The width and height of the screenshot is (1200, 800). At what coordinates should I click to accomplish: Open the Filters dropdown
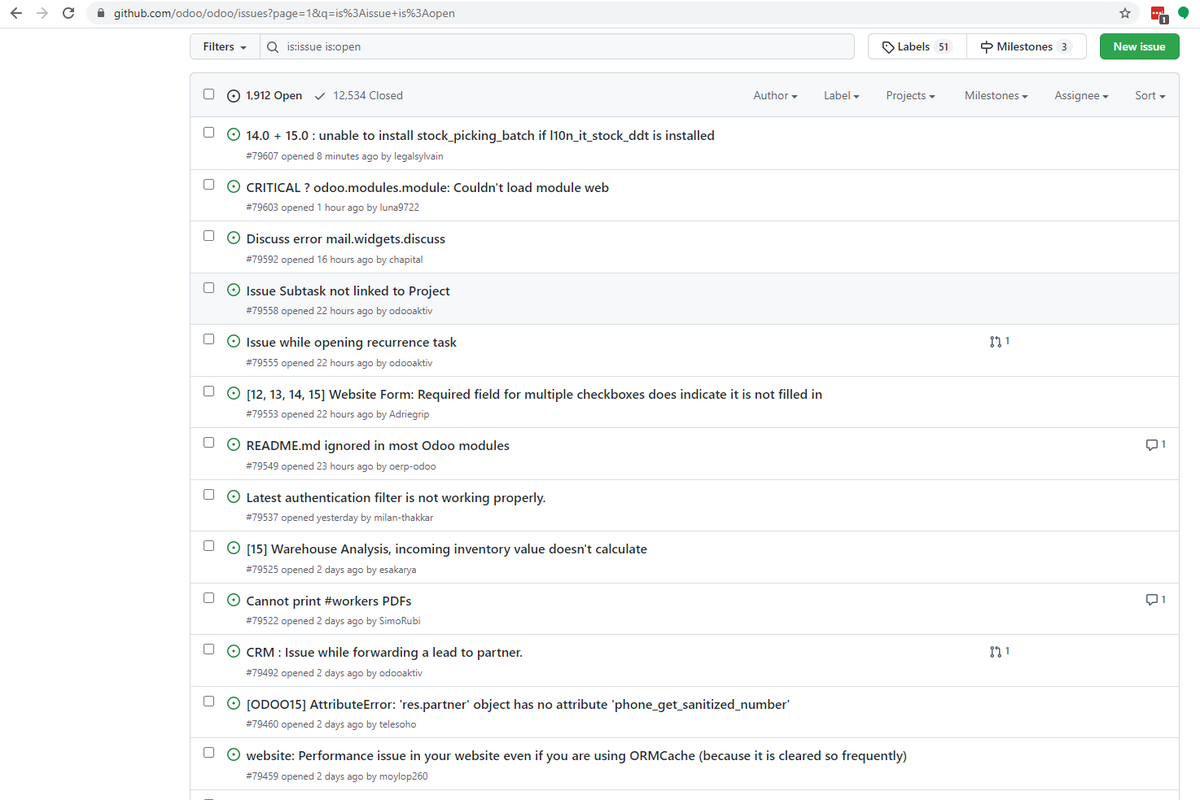(x=225, y=47)
